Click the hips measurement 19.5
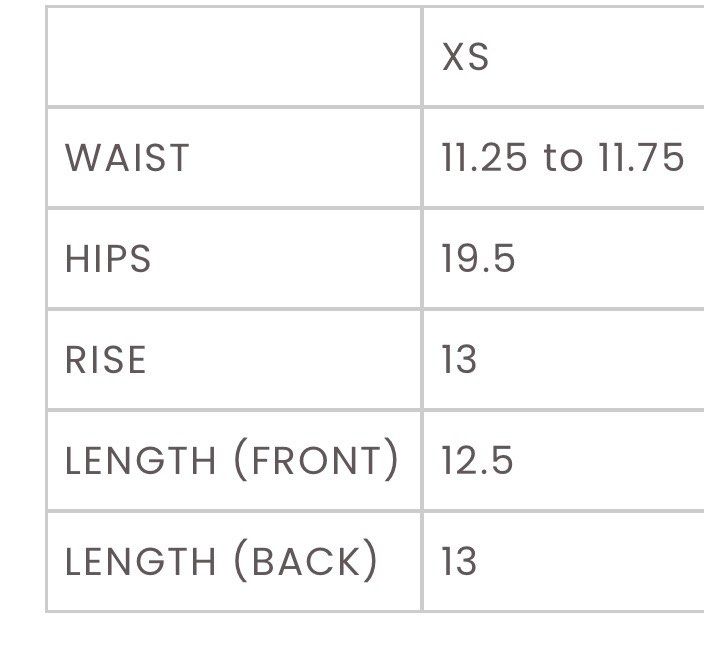 click(x=478, y=258)
